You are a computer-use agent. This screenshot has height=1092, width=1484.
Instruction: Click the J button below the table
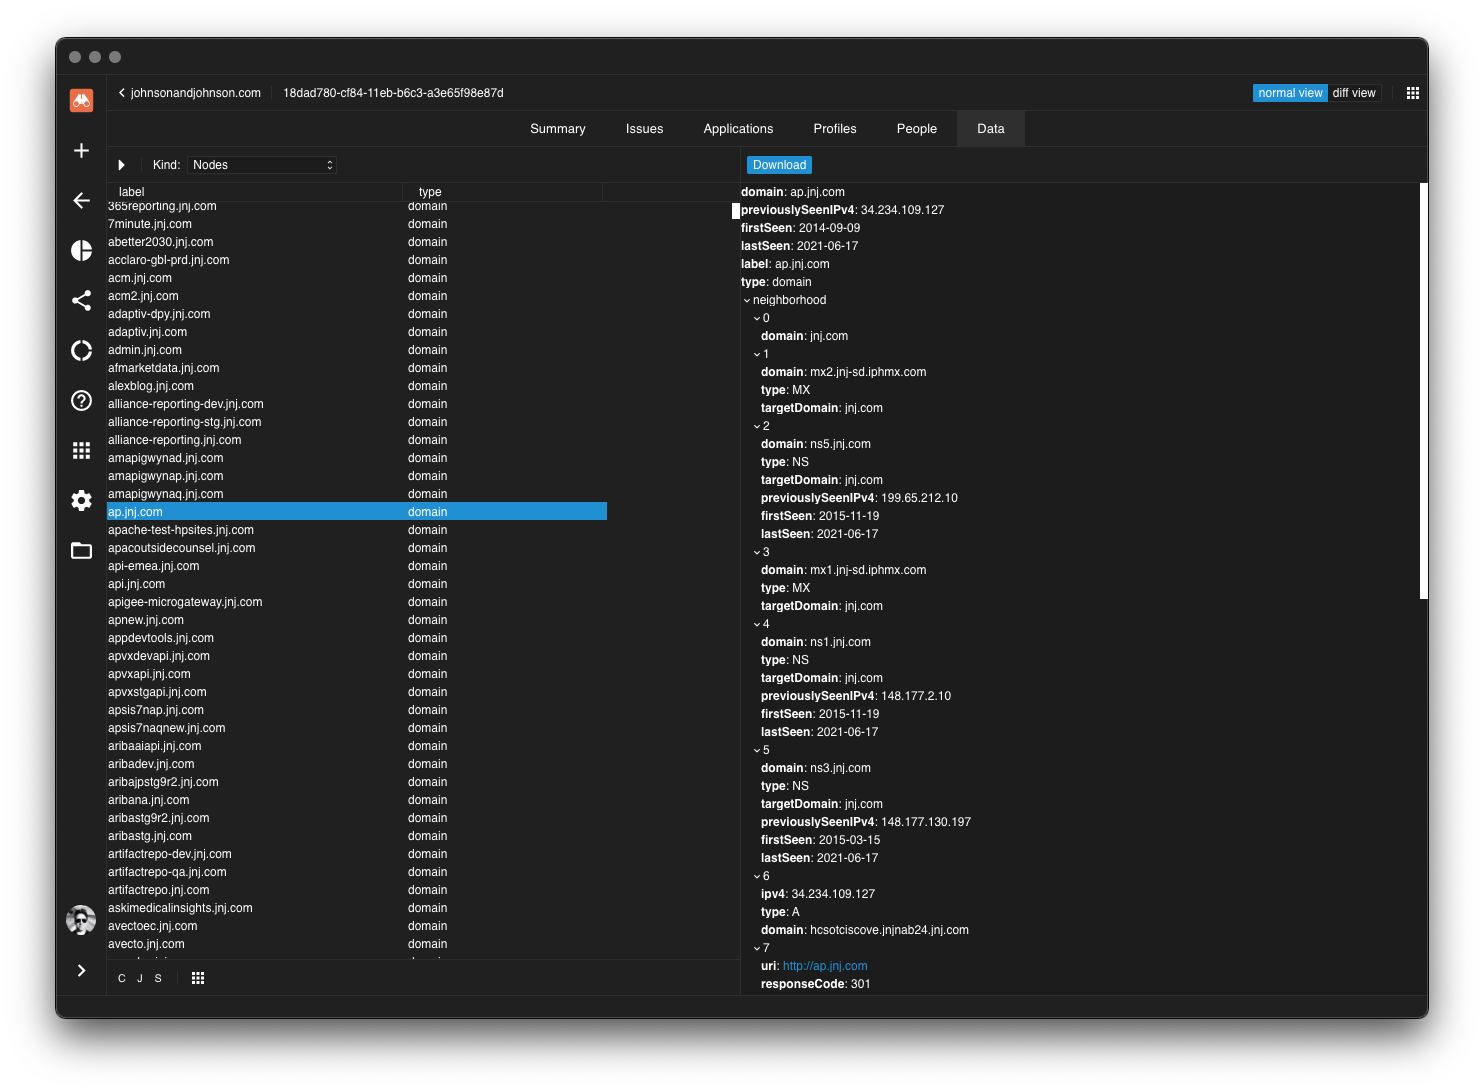(140, 978)
